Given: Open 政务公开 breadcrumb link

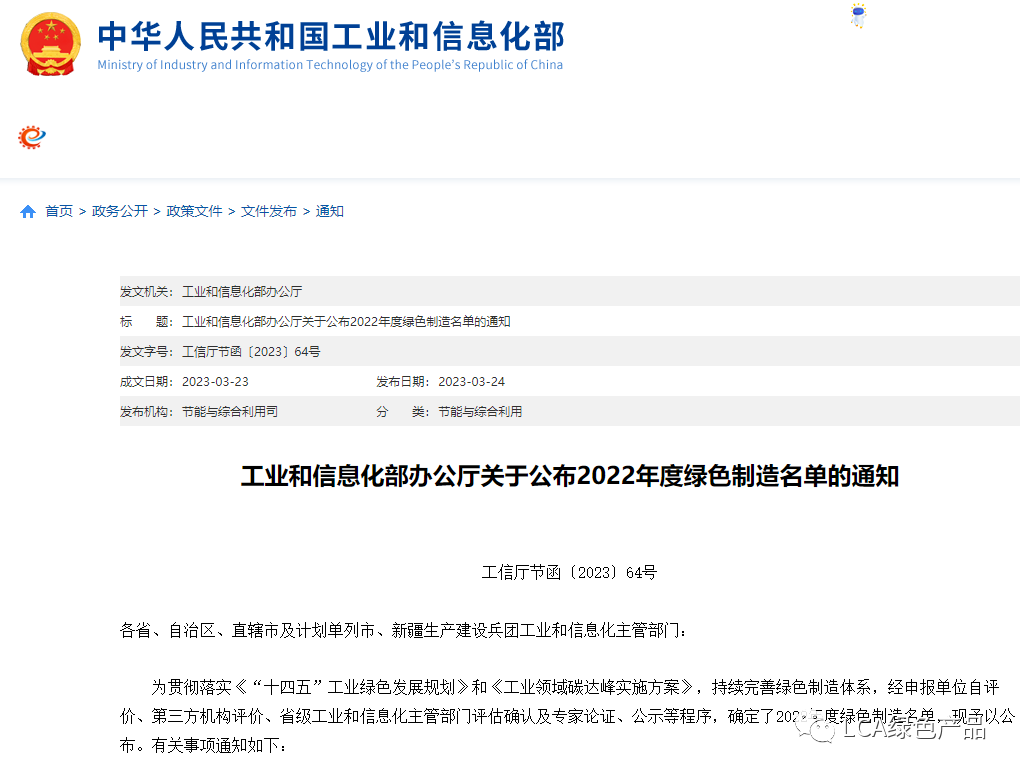Looking at the screenshot, I should click(x=120, y=212).
